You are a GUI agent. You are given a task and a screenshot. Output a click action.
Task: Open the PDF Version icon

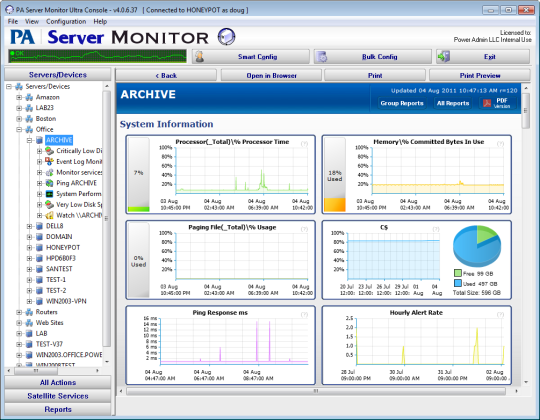point(487,103)
